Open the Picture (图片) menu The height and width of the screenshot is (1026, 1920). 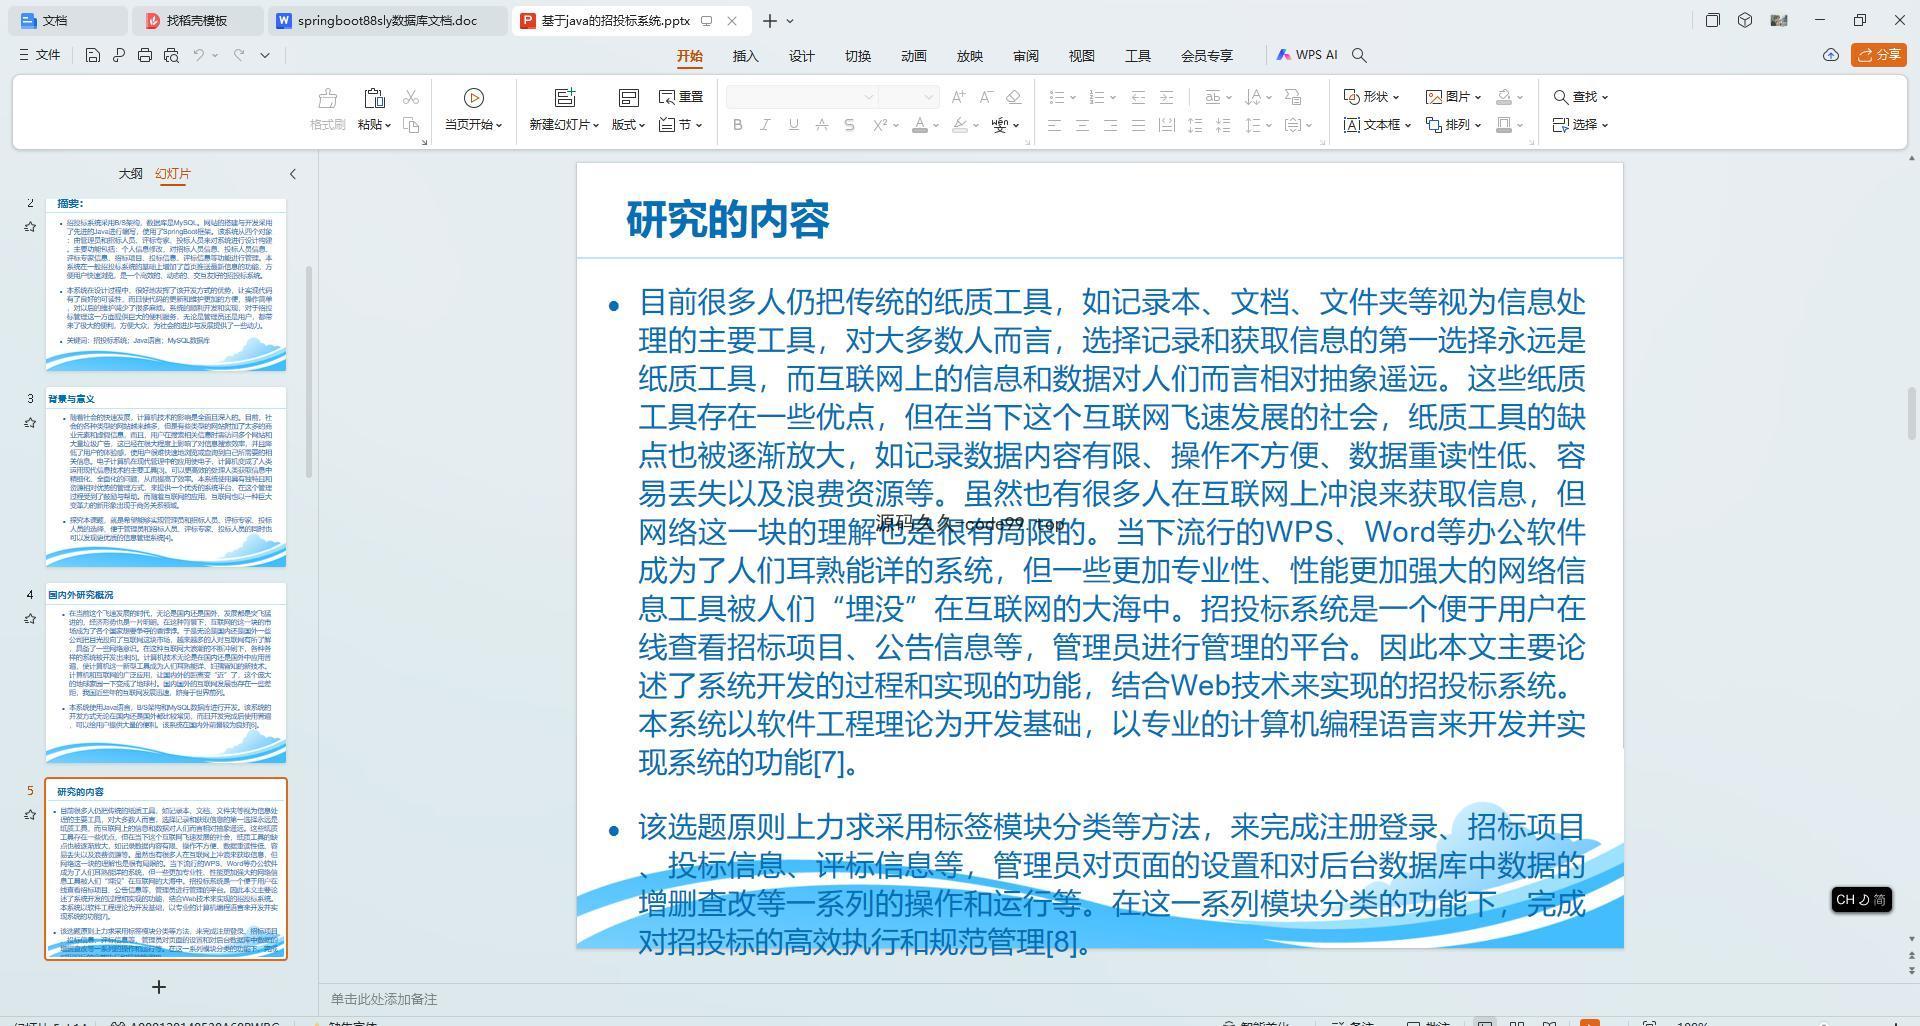tap(1454, 97)
